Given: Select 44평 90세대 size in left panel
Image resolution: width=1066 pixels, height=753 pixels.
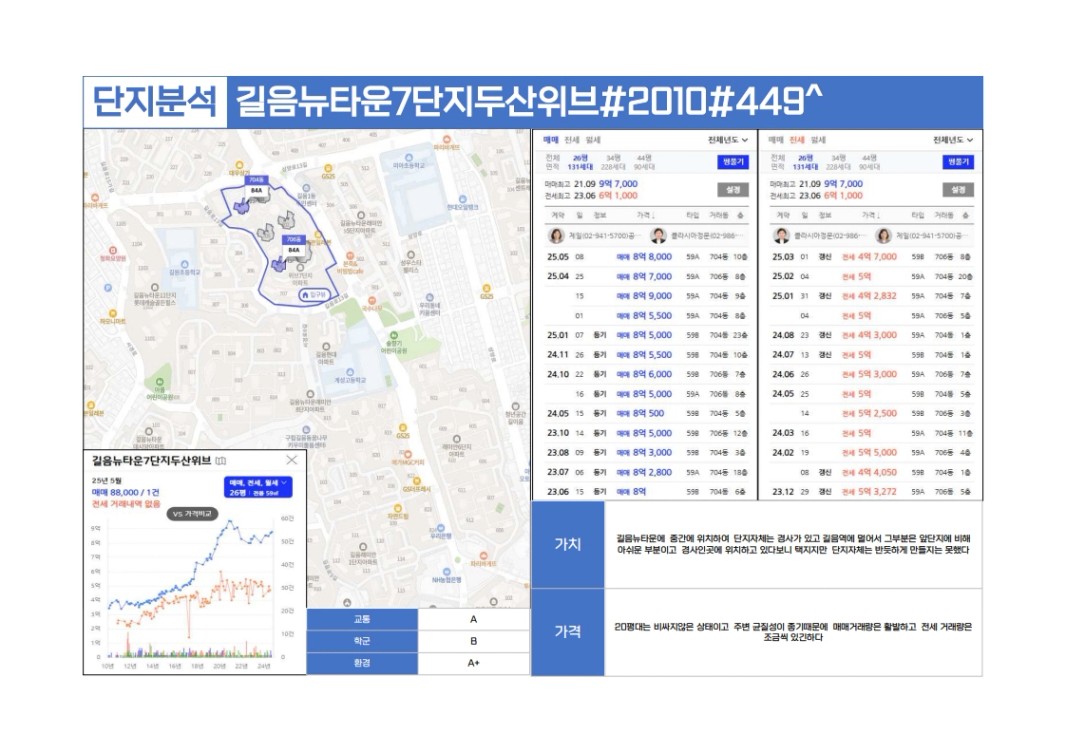Looking at the screenshot, I should (x=644, y=162).
